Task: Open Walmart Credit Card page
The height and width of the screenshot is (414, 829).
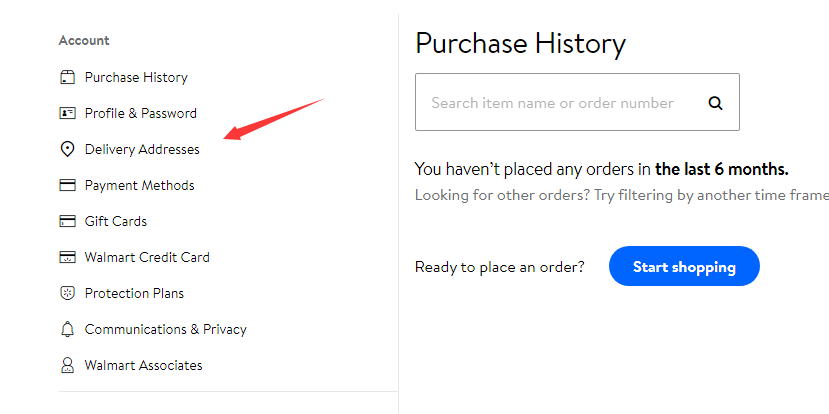Action: [x=147, y=257]
